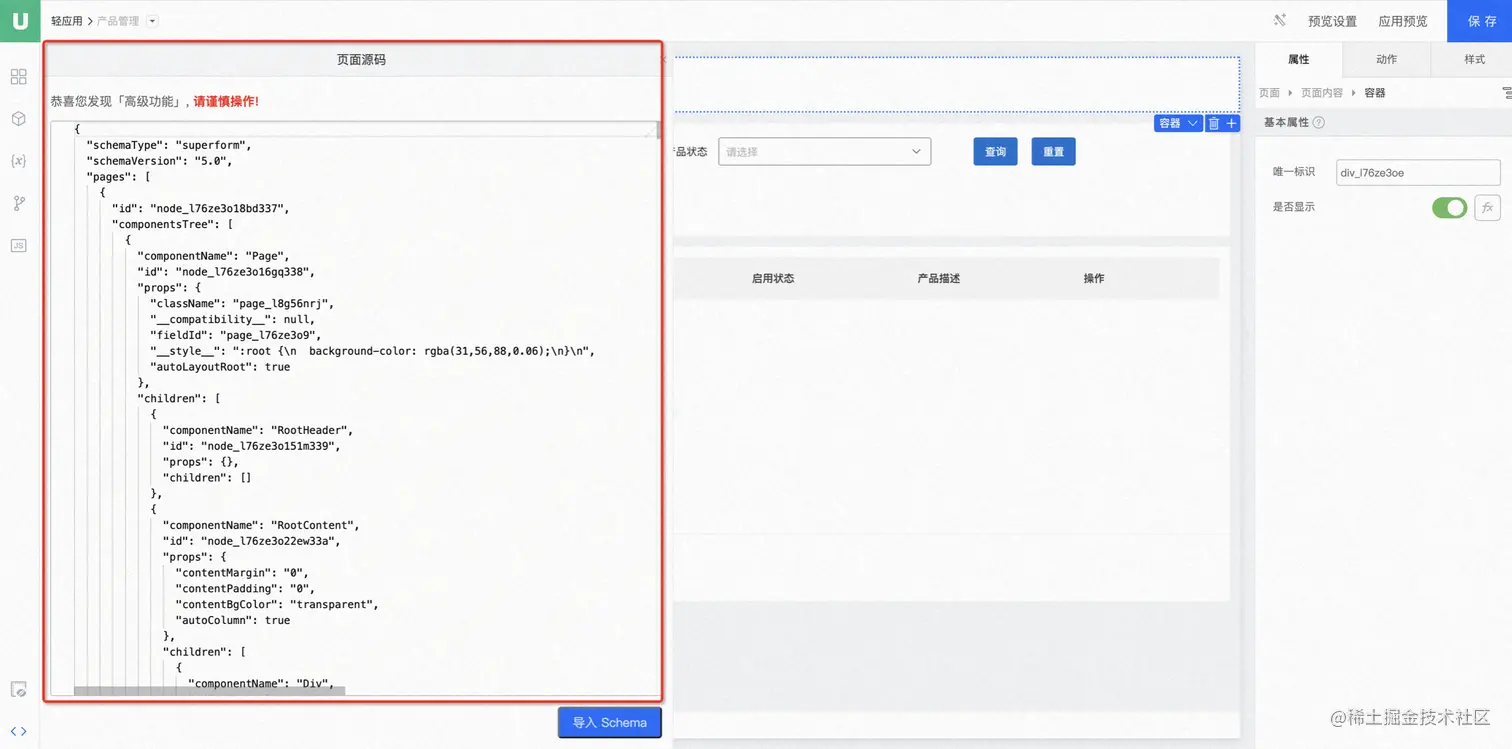Close the 页面源码 panel with the X
This screenshot has height=749, width=1512.
665,60
